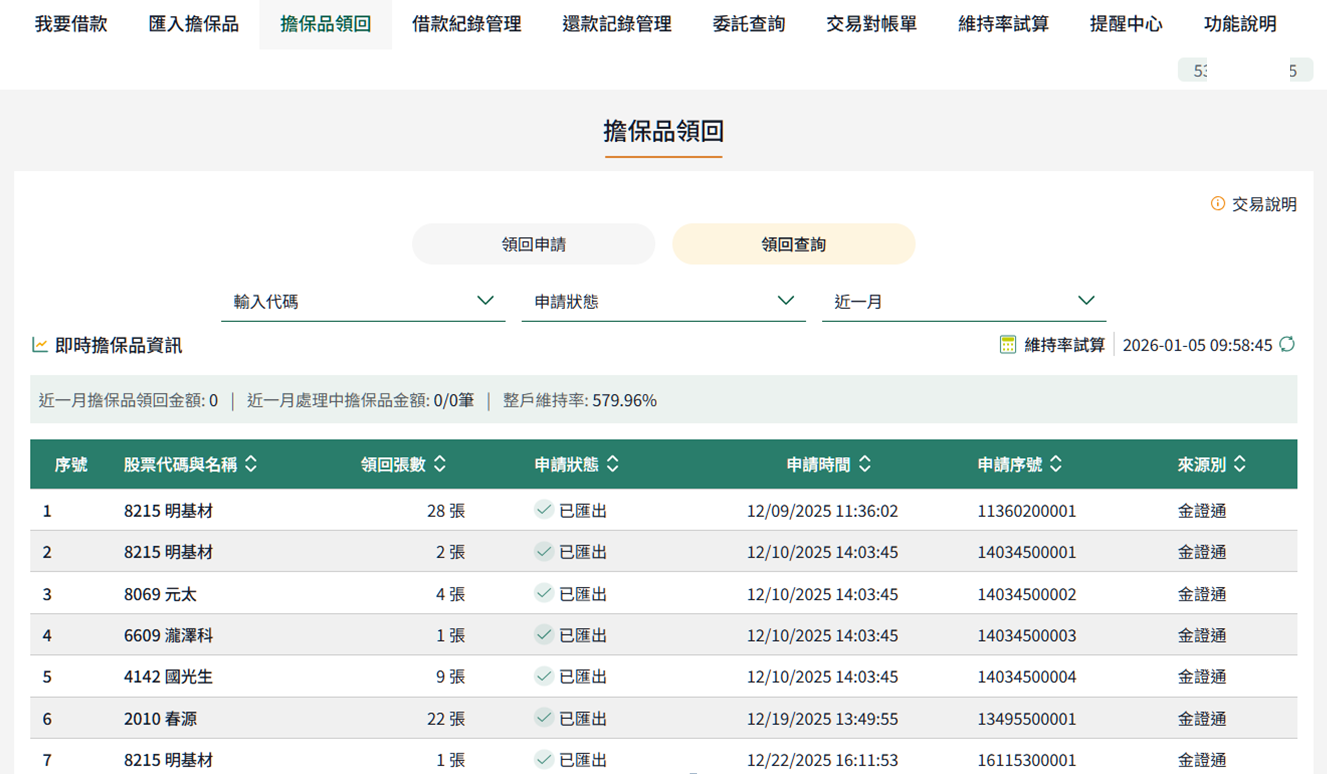
Task: Select the 領回查詢 toggle
Action: point(793,244)
